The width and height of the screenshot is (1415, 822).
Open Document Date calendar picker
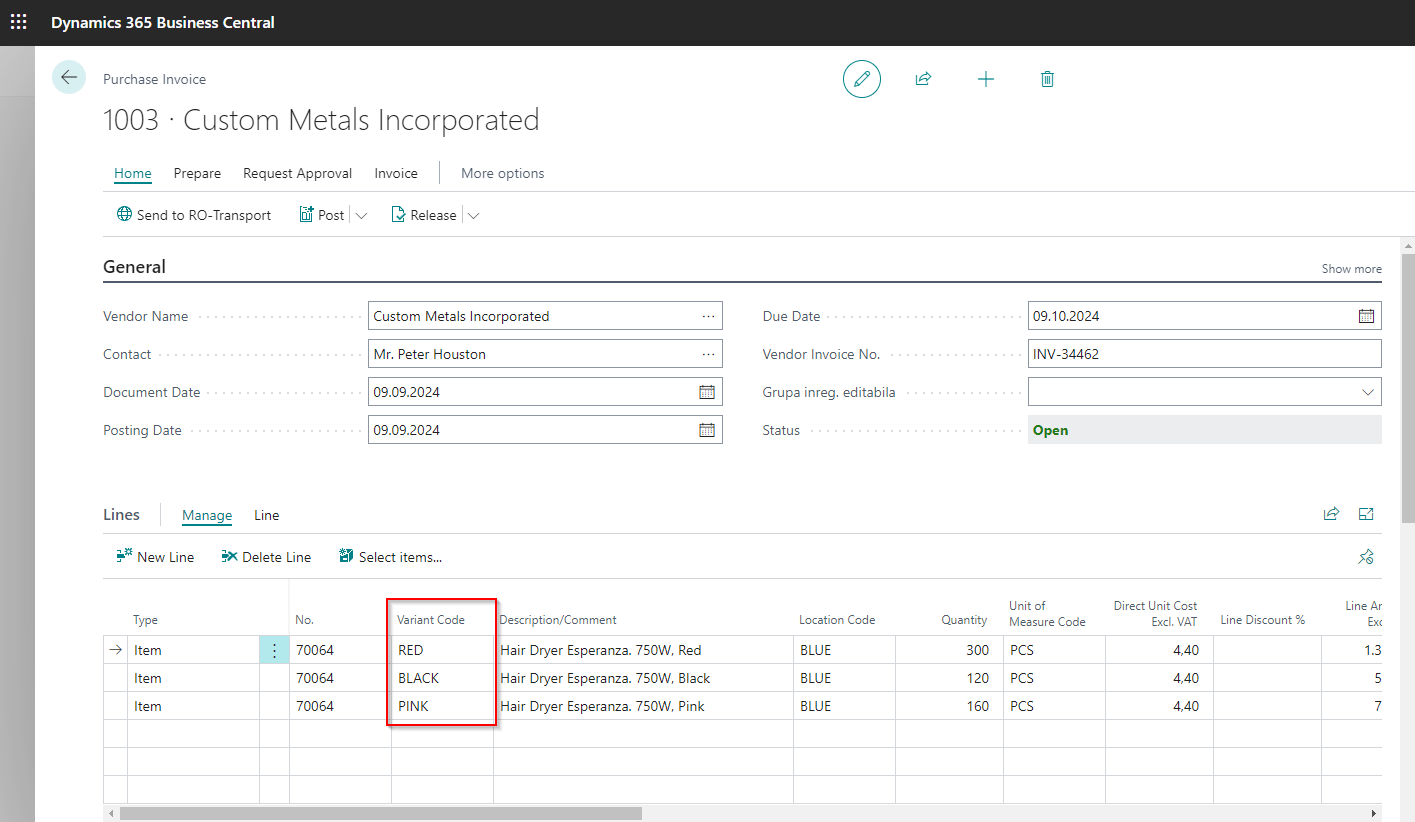click(707, 392)
